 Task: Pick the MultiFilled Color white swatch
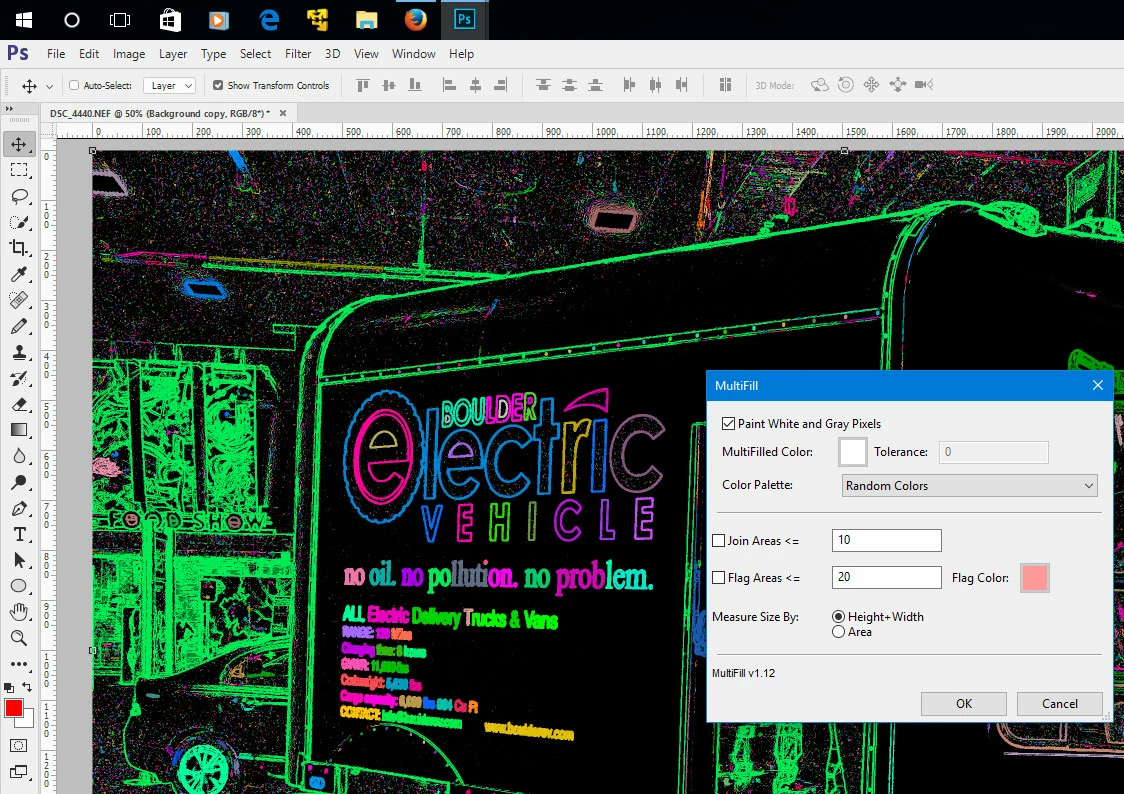pos(852,452)
